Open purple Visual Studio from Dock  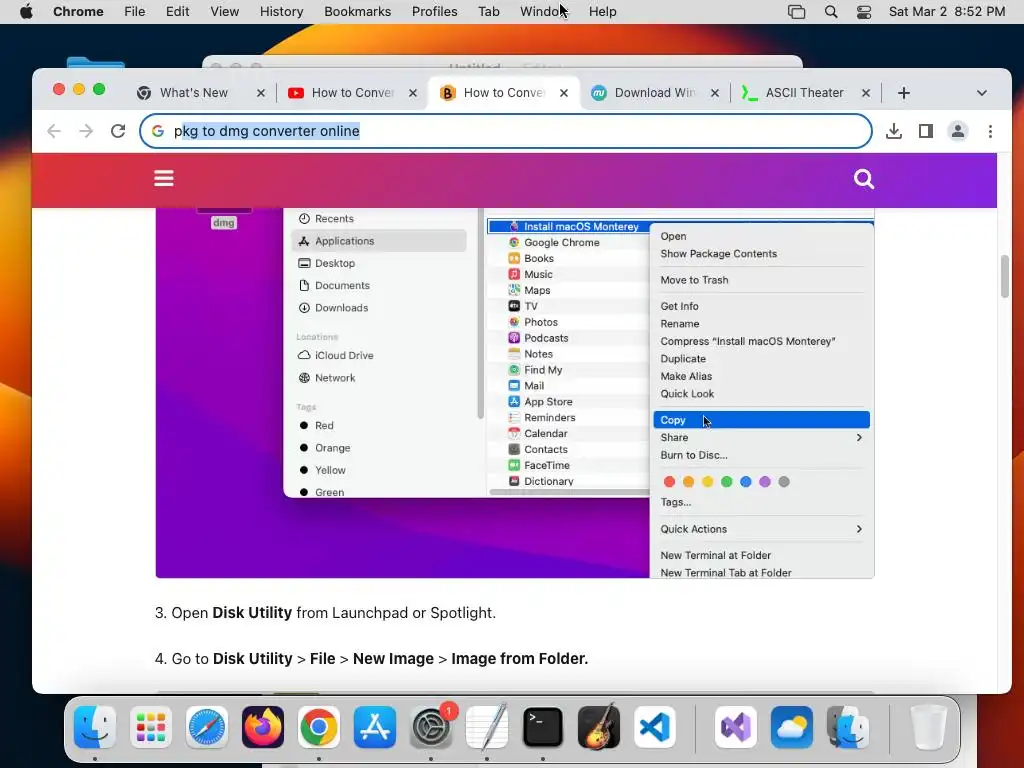click(736, 727)
